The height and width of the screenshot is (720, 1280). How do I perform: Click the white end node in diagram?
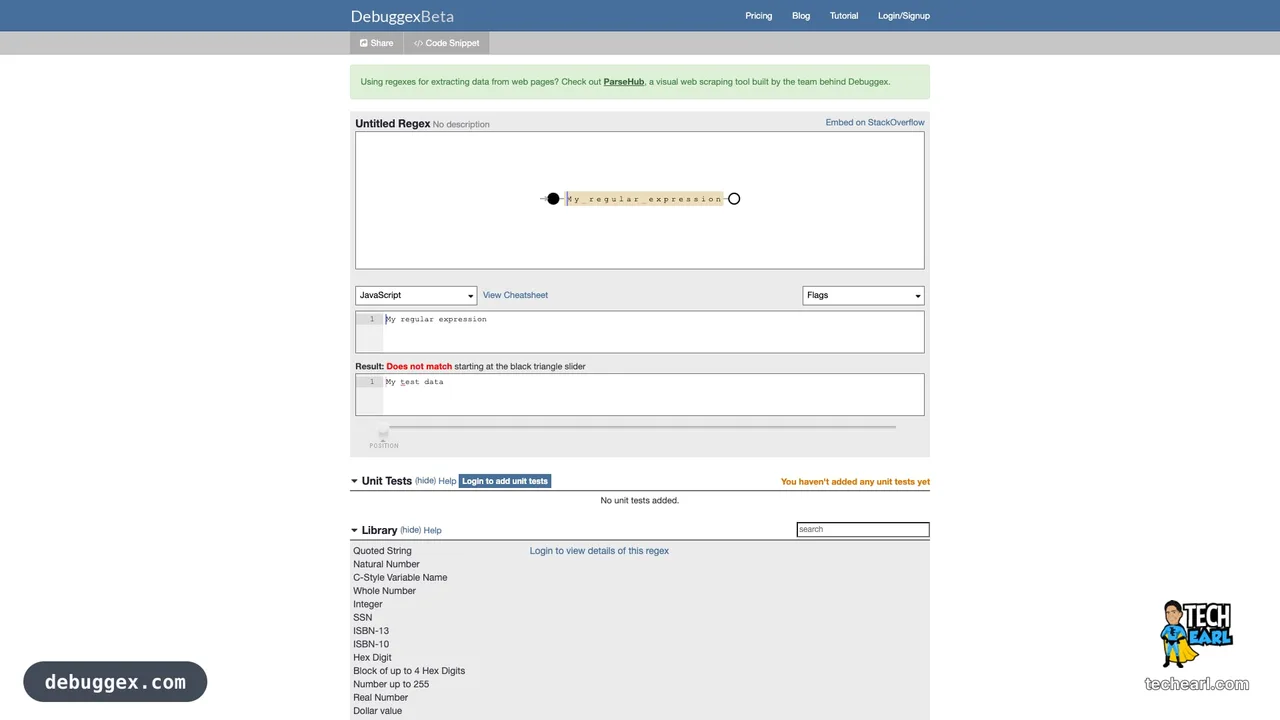click(x=734, y=199)
